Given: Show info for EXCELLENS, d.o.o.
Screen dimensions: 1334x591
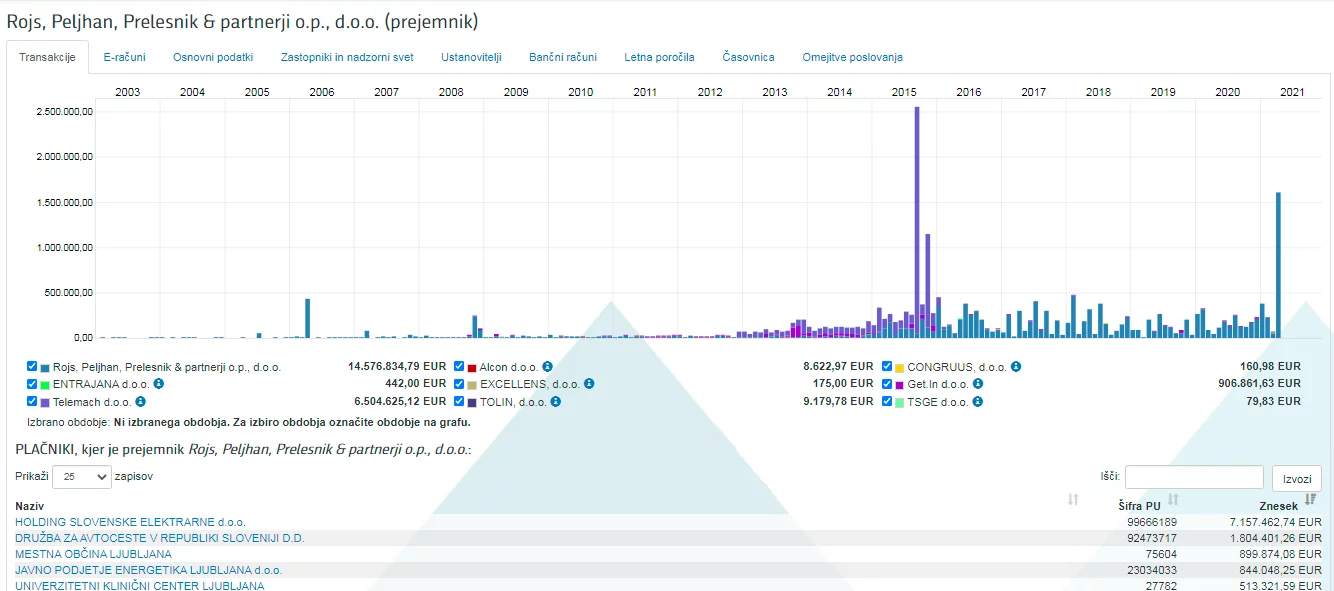Looking at the screenshot, I should [x=589, y=384].
